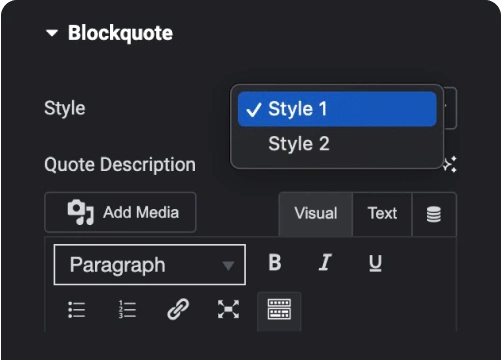
Task: Insert a bulleted list
Action: [x=77, y=310]
